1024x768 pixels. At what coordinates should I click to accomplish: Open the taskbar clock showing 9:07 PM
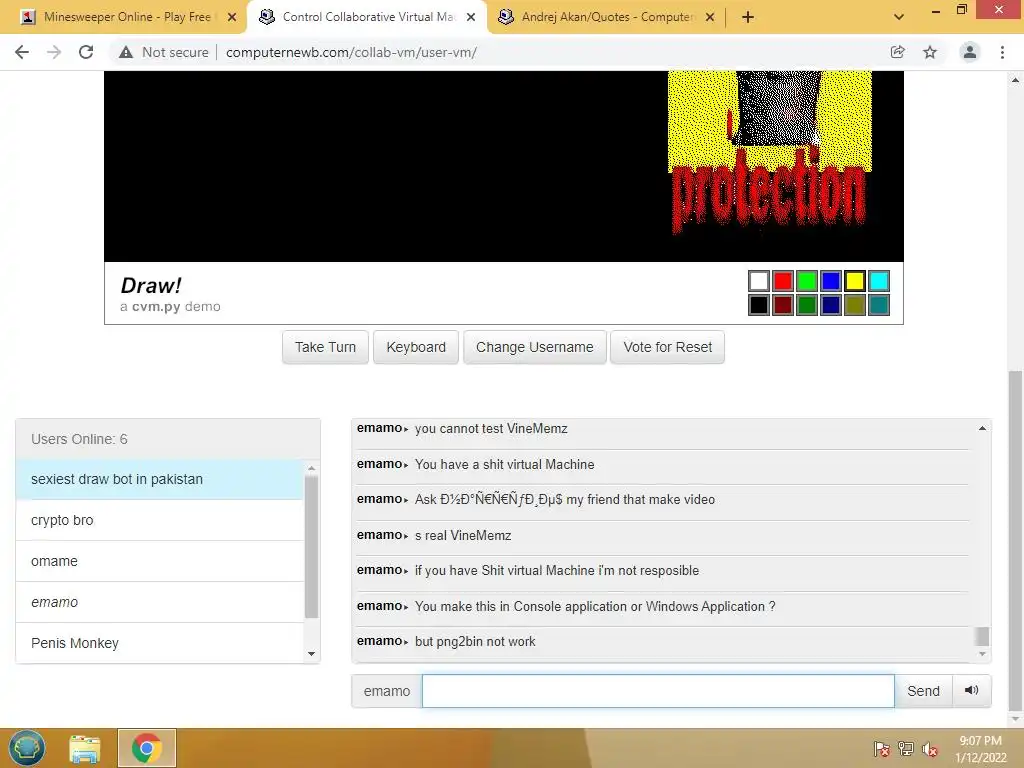click(980, 749)
